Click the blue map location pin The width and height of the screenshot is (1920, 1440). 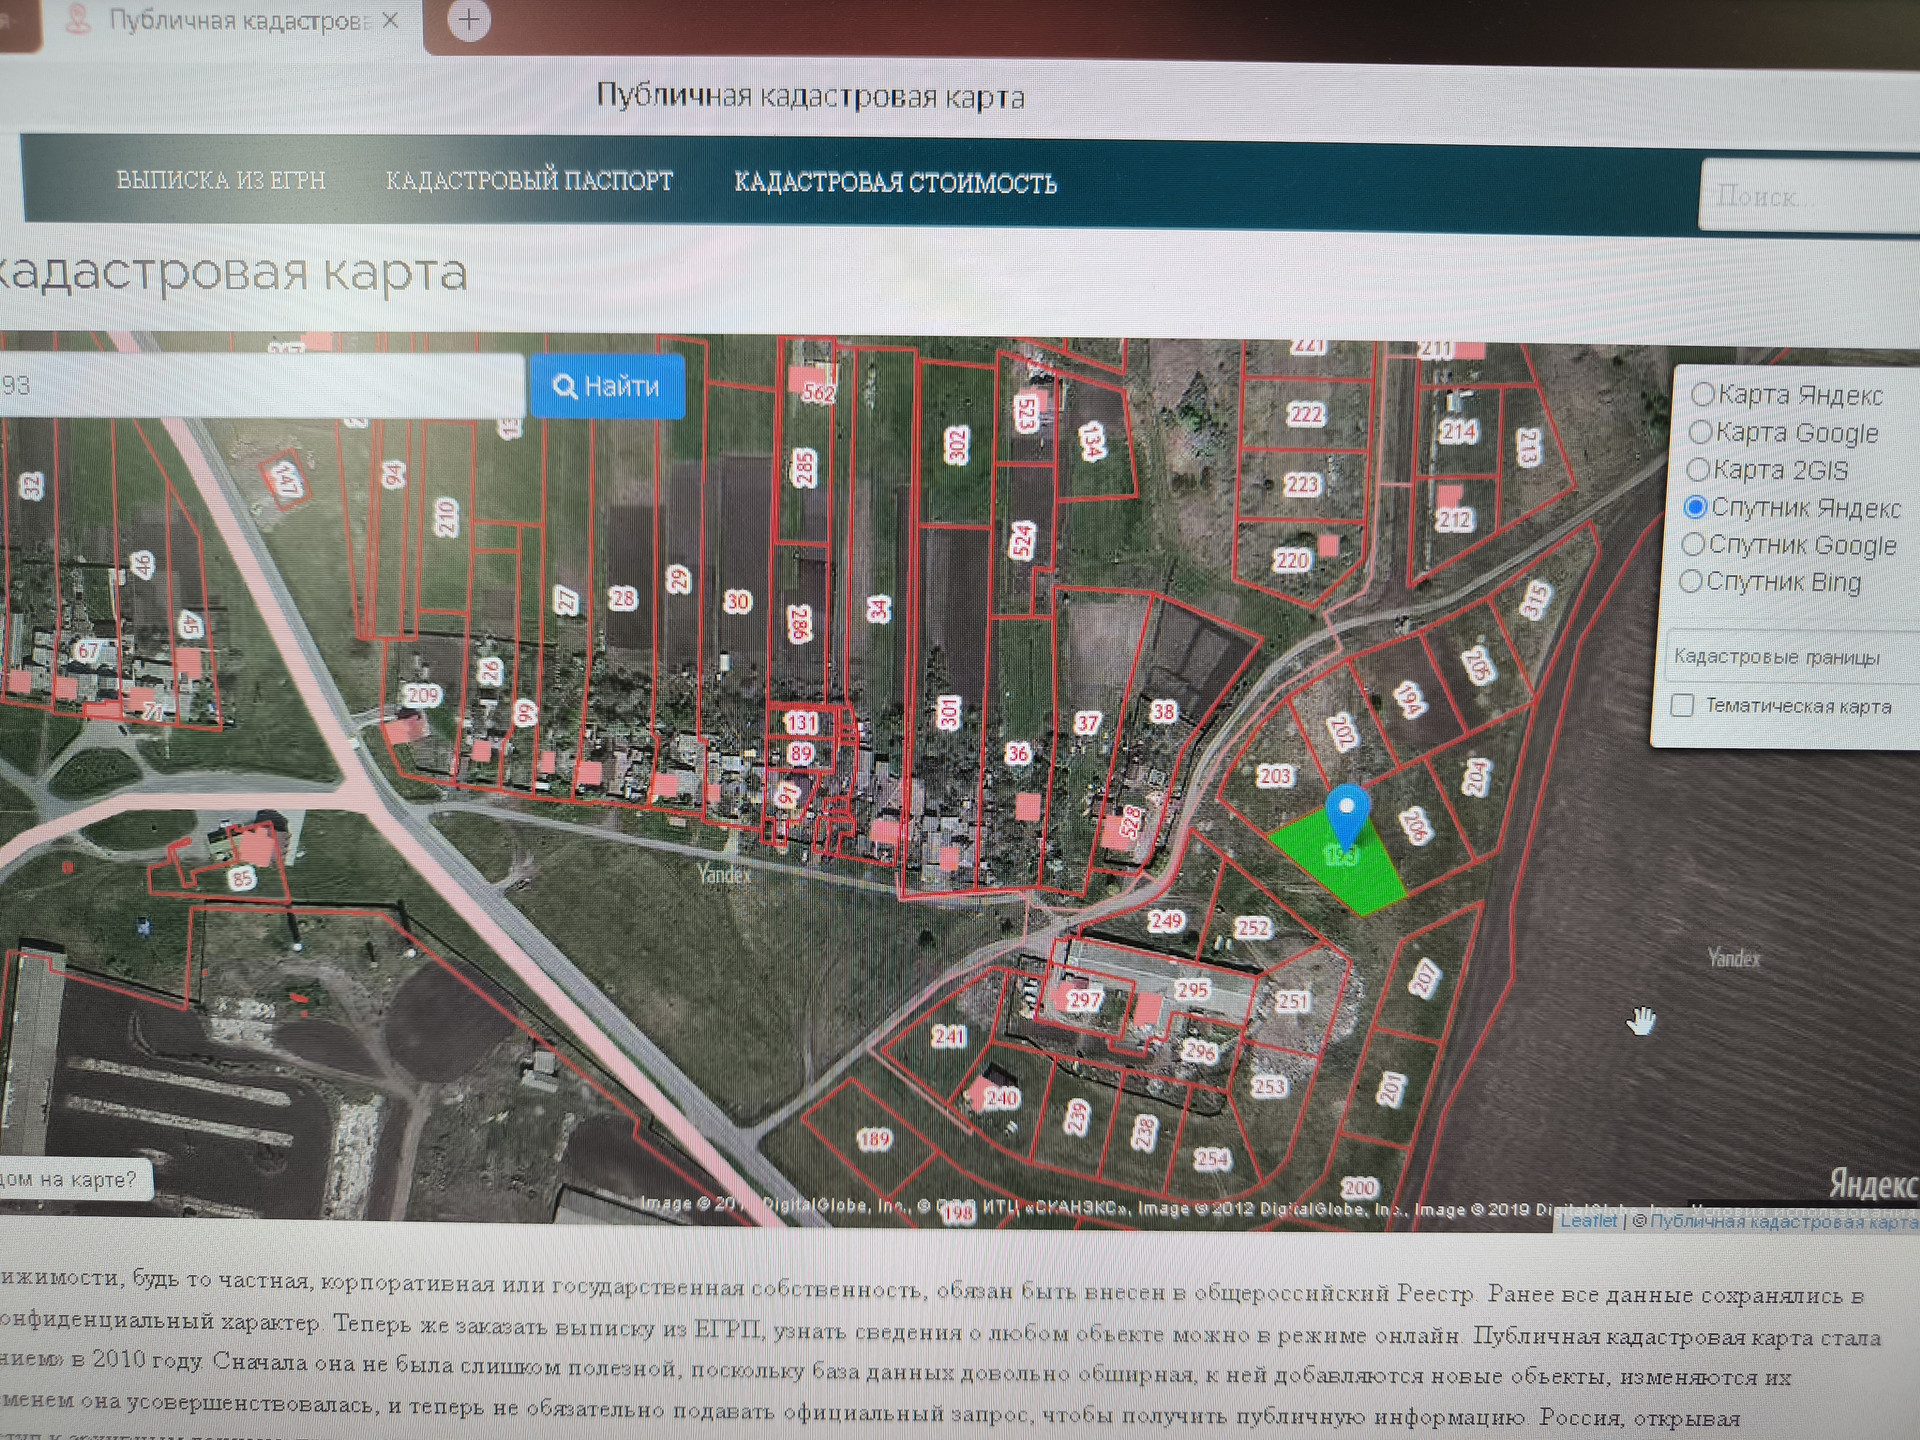pos(1346,811)
